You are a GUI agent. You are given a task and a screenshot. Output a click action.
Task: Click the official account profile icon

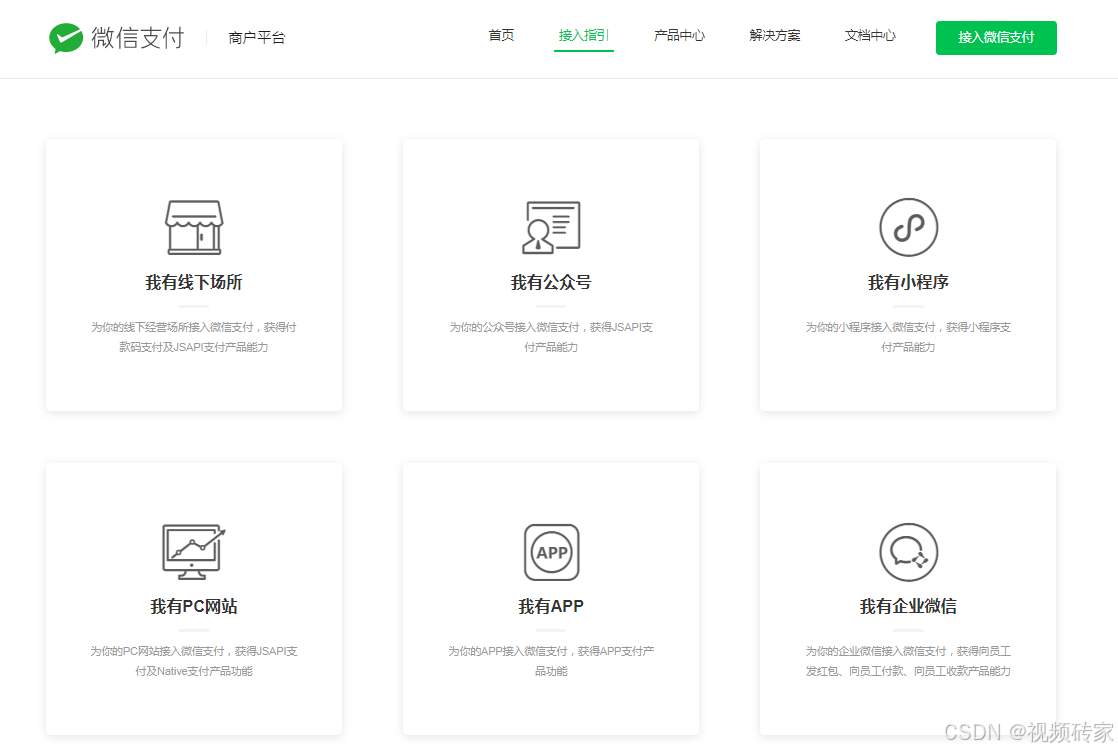pos(551,227)
